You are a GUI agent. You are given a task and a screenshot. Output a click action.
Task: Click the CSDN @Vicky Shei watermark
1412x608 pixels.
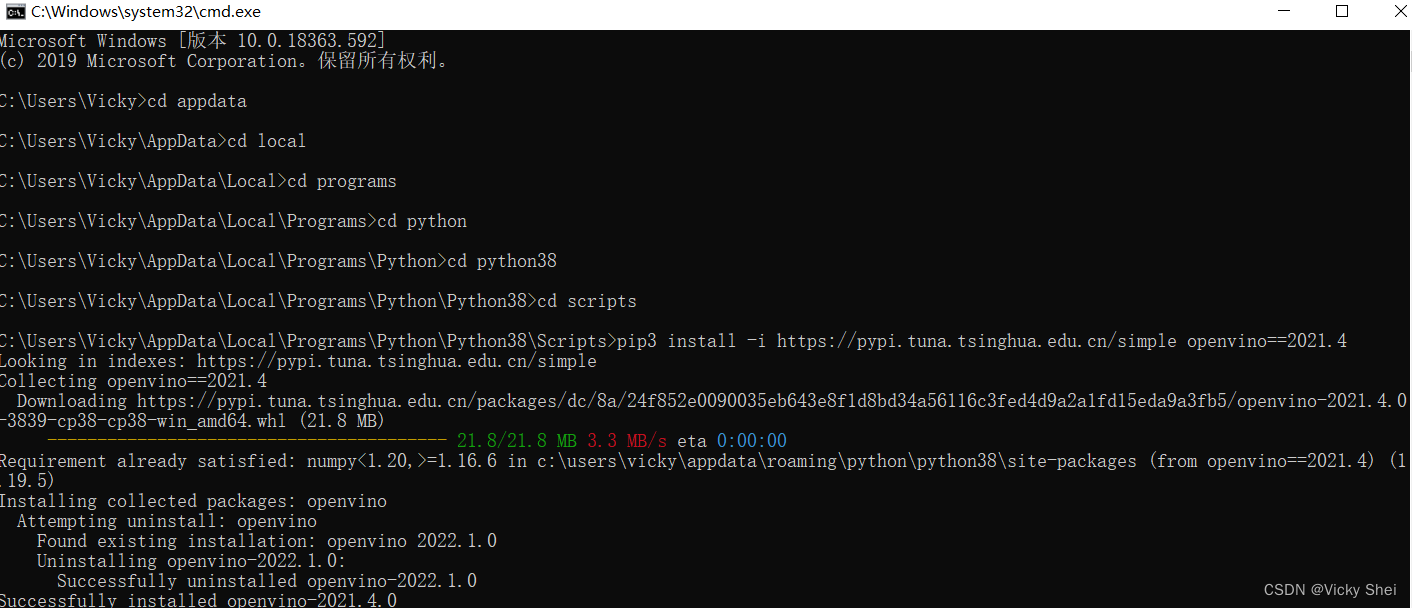[x=1330, y=590]
